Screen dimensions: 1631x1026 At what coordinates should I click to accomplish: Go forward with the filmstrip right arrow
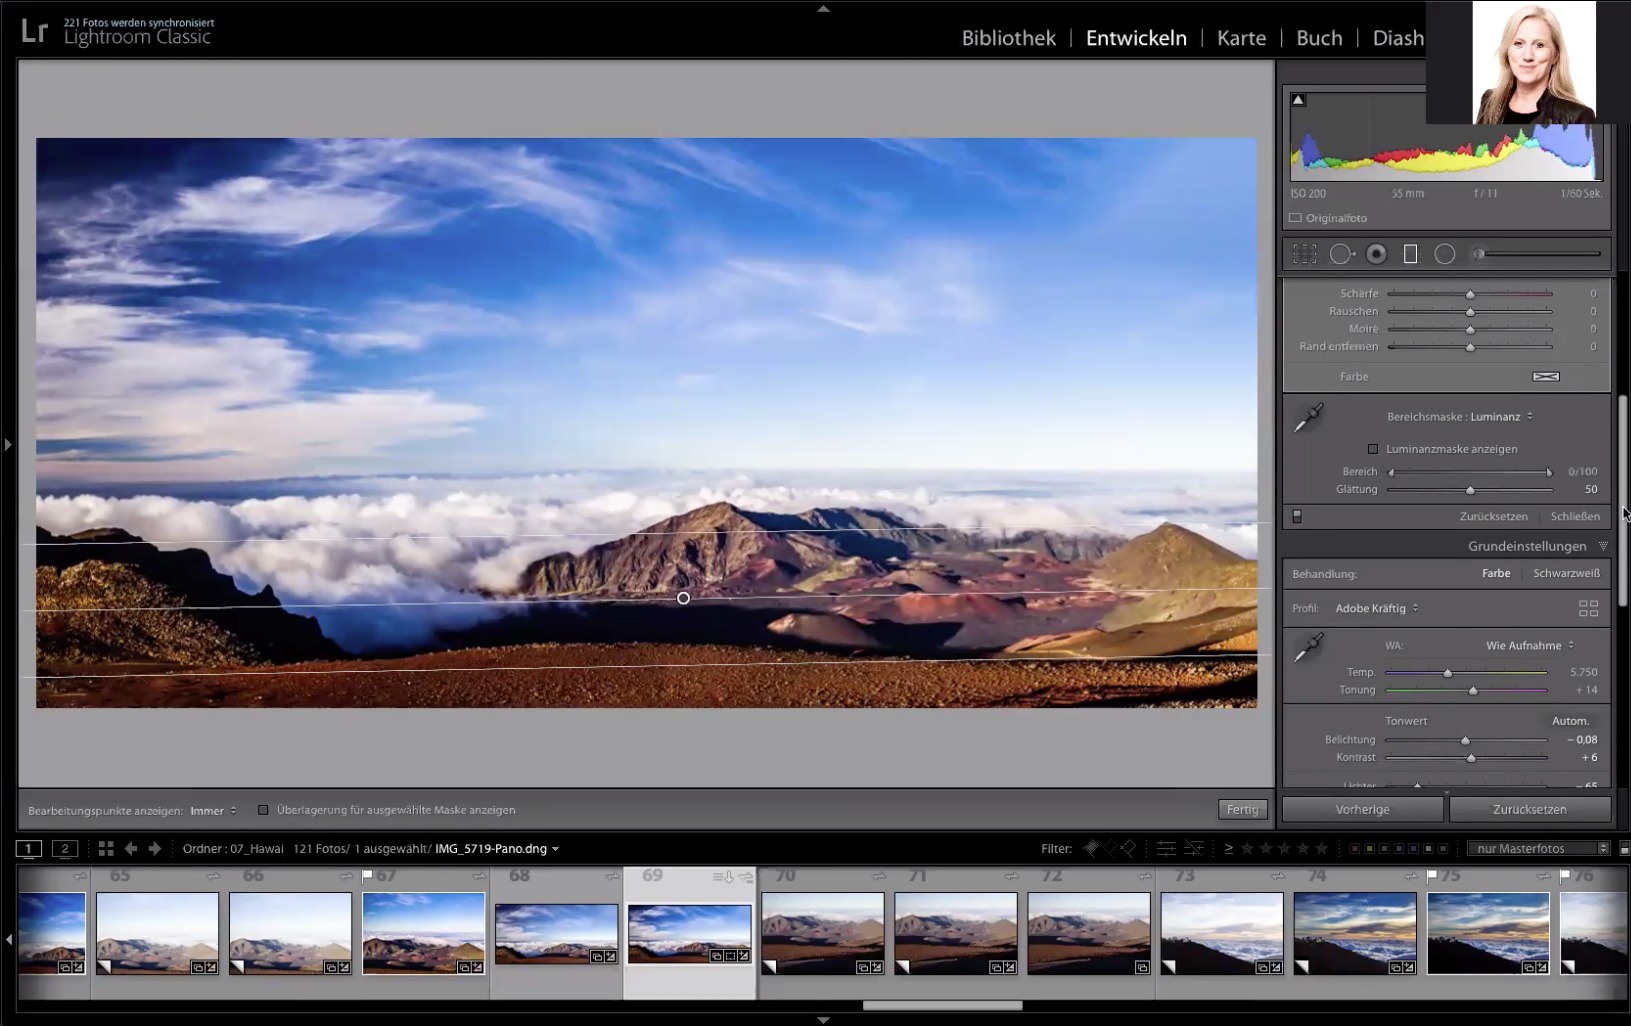(155, 848)
